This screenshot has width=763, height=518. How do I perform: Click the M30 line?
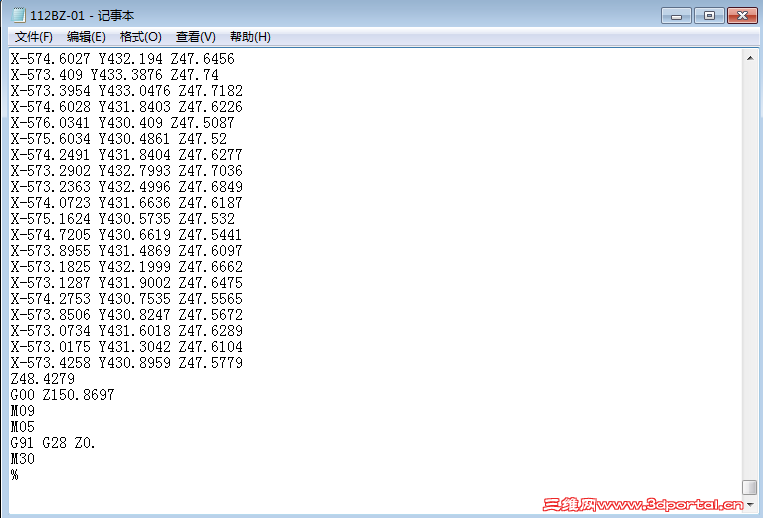(x=23, y=459)
